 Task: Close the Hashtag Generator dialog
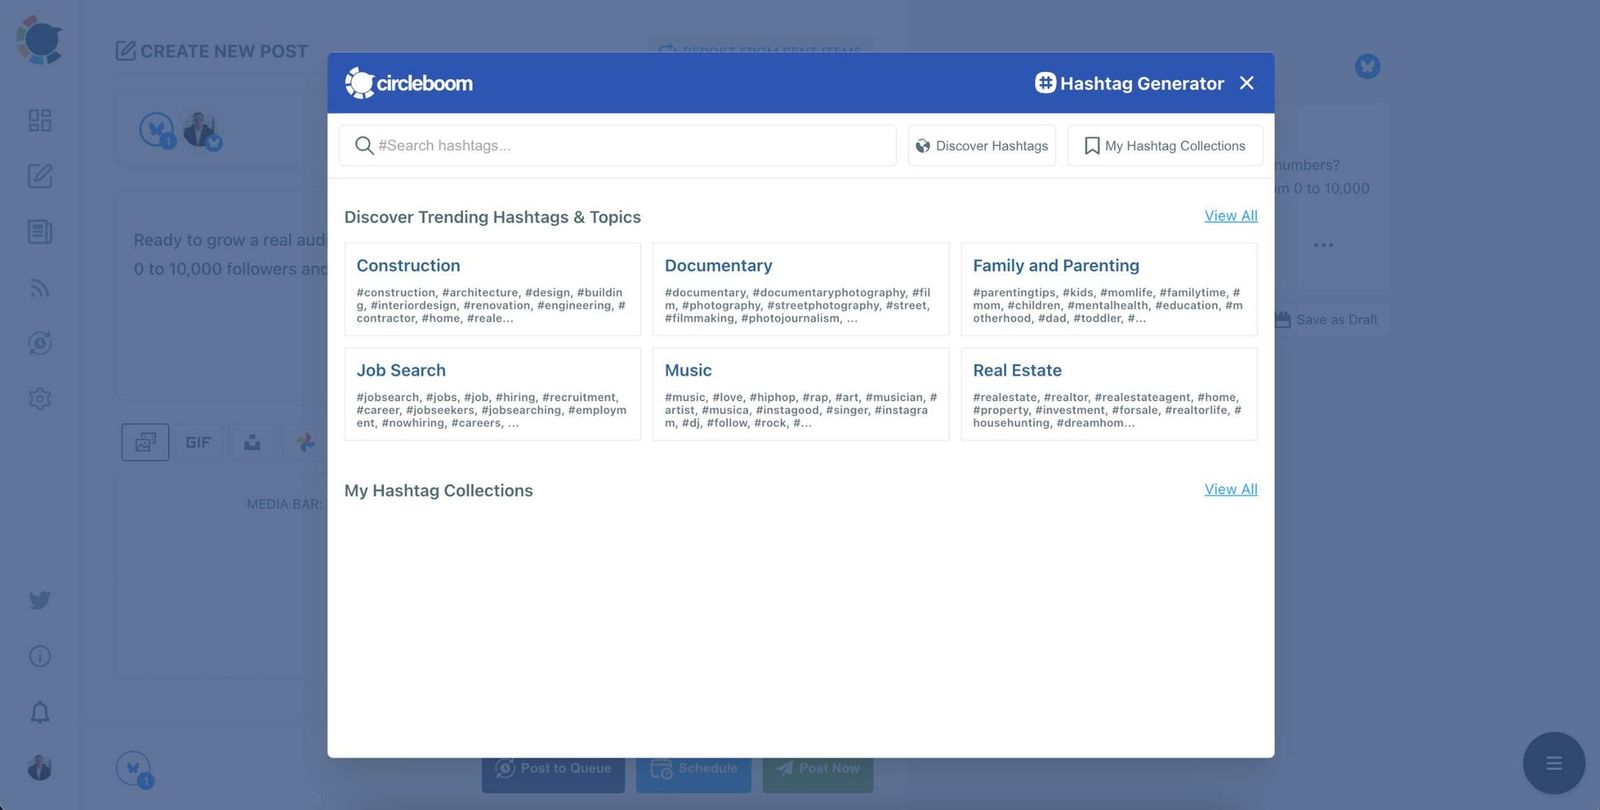[x=1246, y=83]
